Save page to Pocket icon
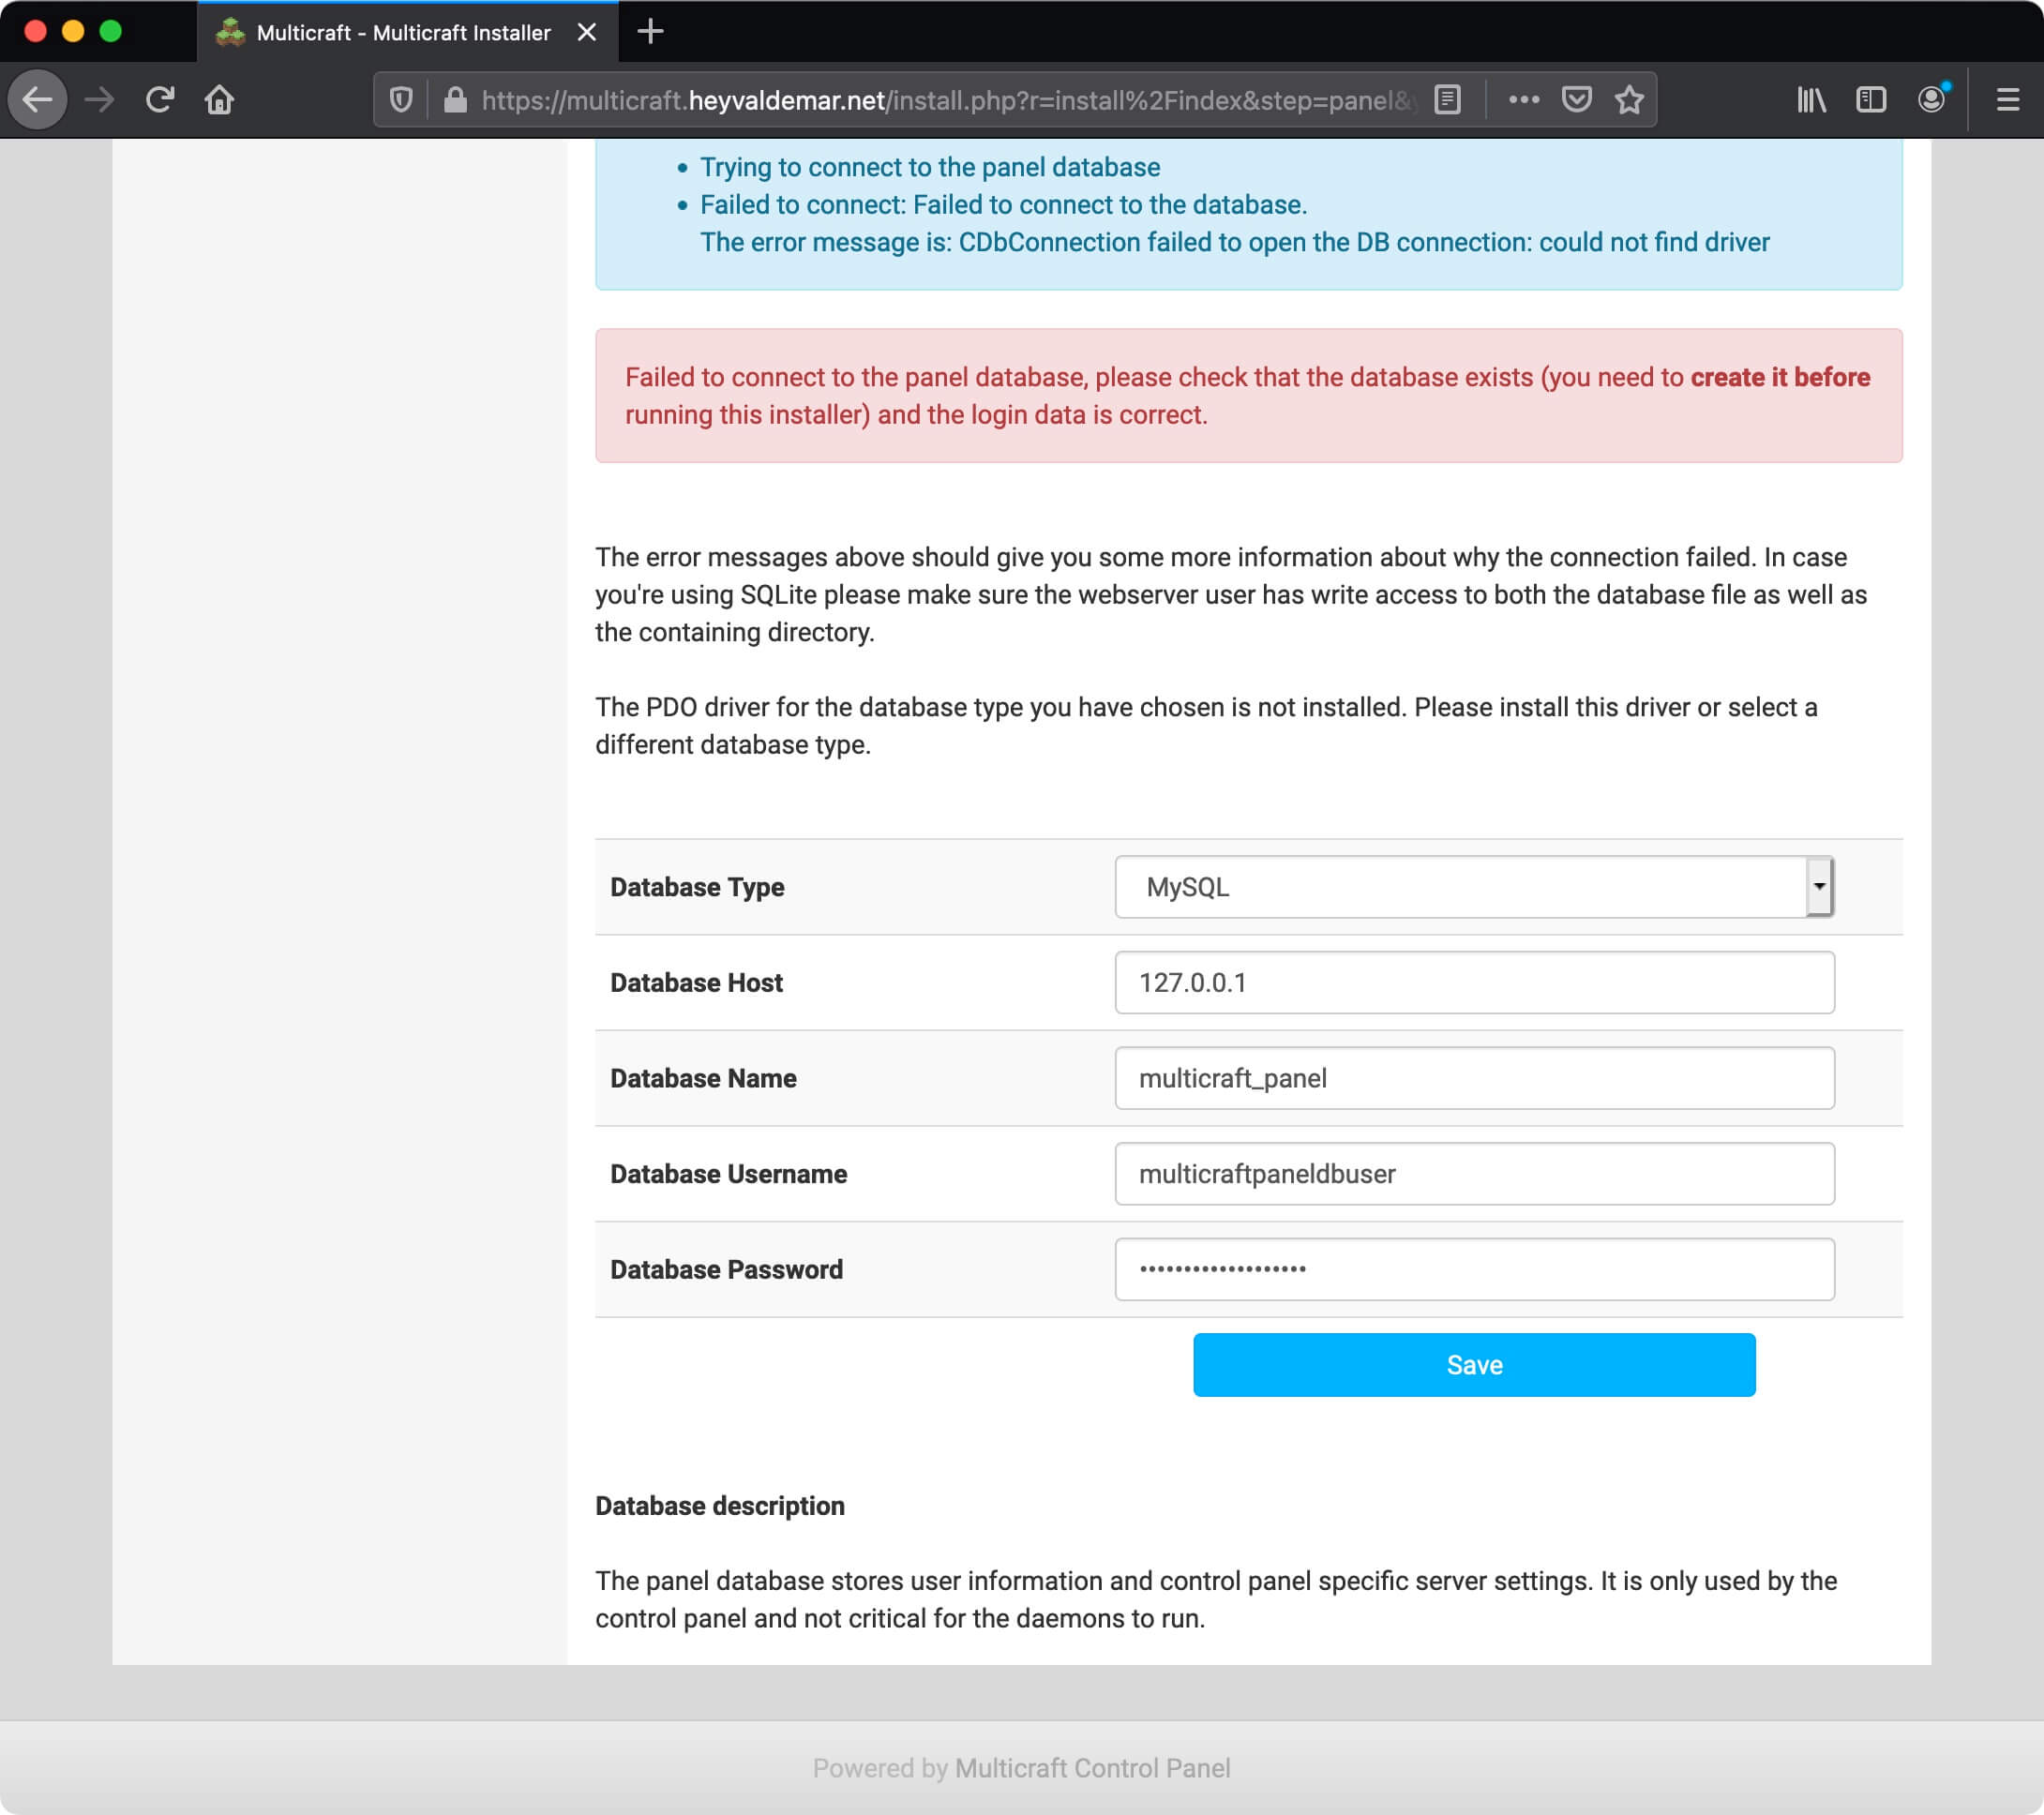2044x1815 pixels. tap(1577, 100)
